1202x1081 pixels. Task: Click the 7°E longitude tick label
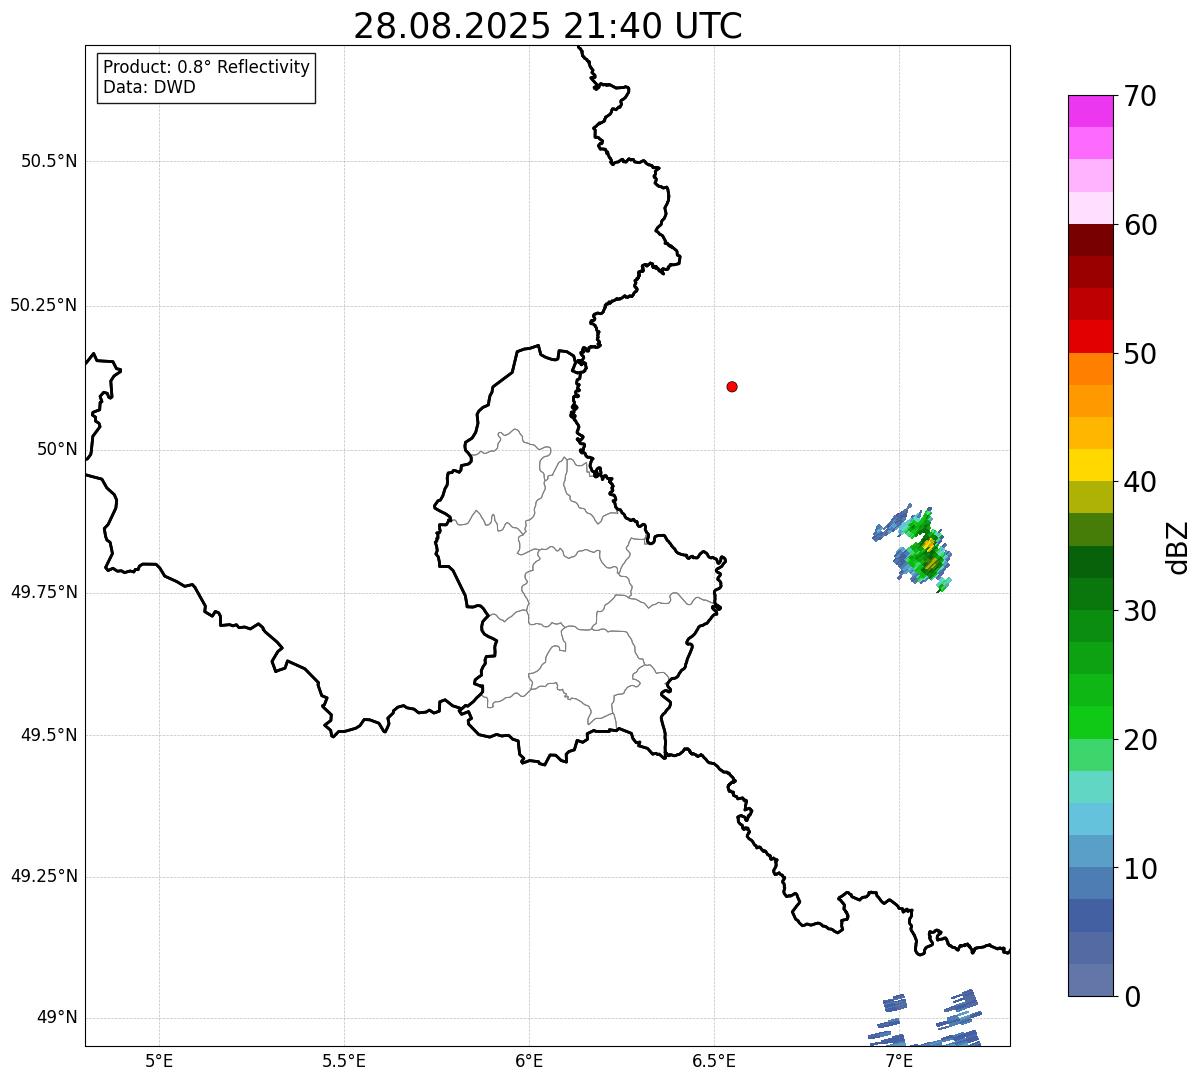click(899, 1060)
